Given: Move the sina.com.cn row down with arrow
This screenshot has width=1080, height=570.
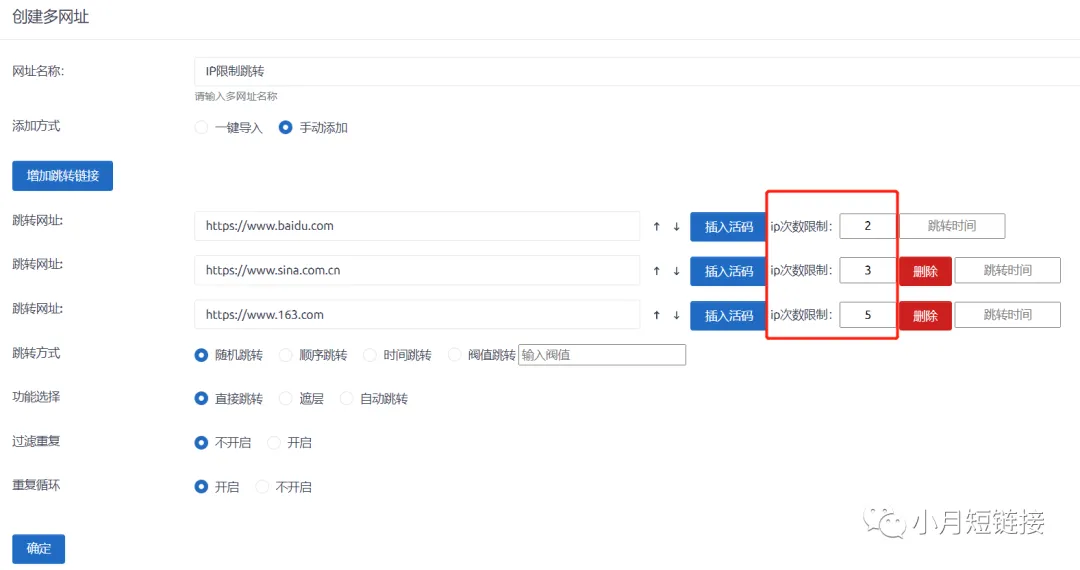Looking at the screenshot, I should coord(676,271).
